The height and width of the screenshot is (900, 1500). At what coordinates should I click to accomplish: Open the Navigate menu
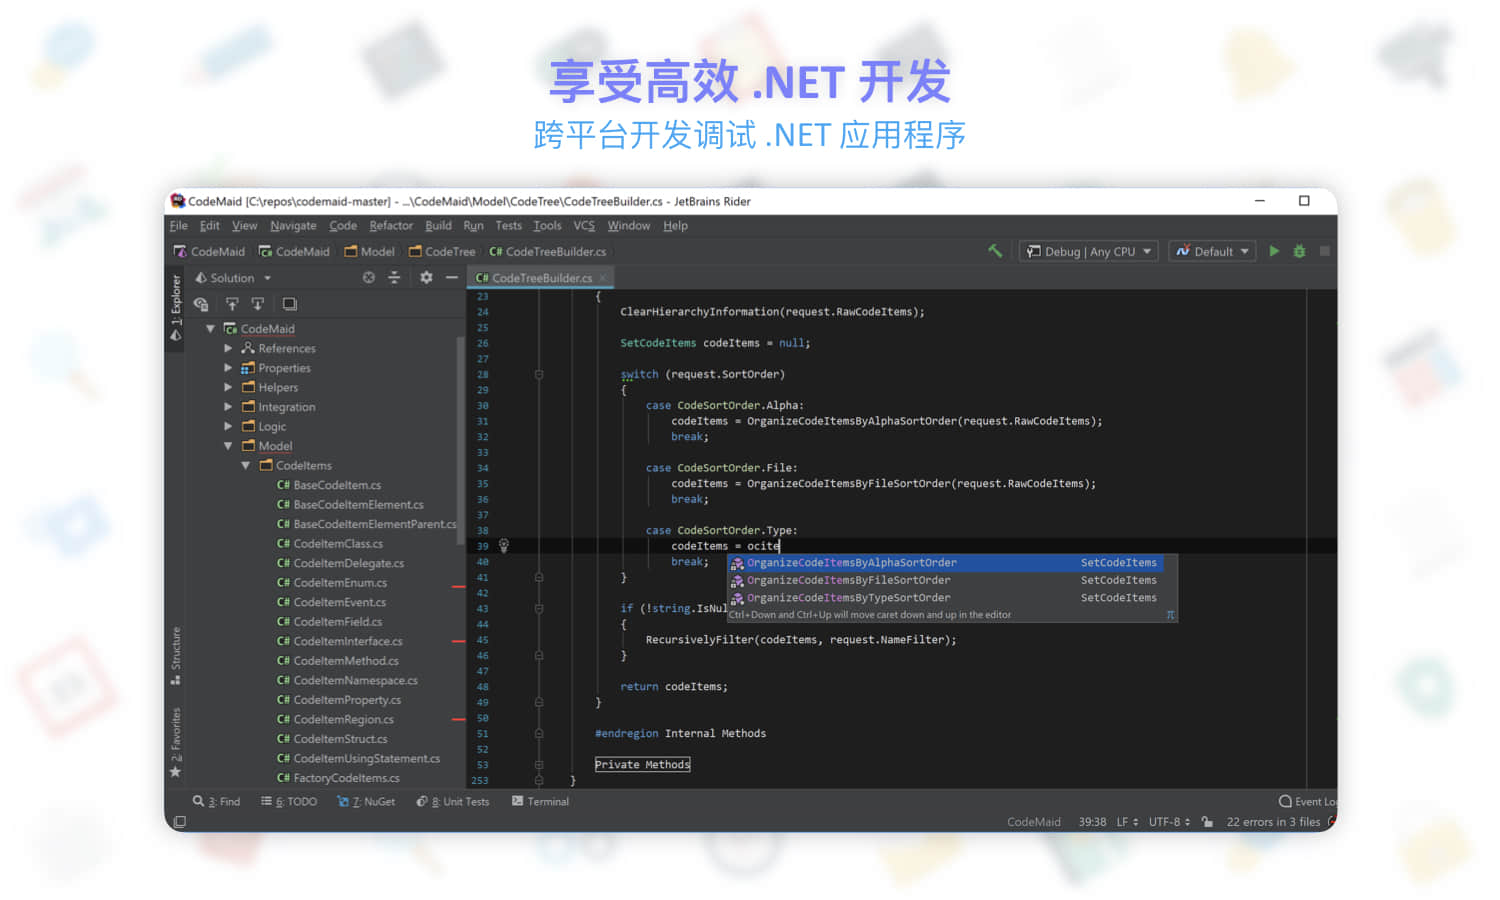[x=293, y=226]
